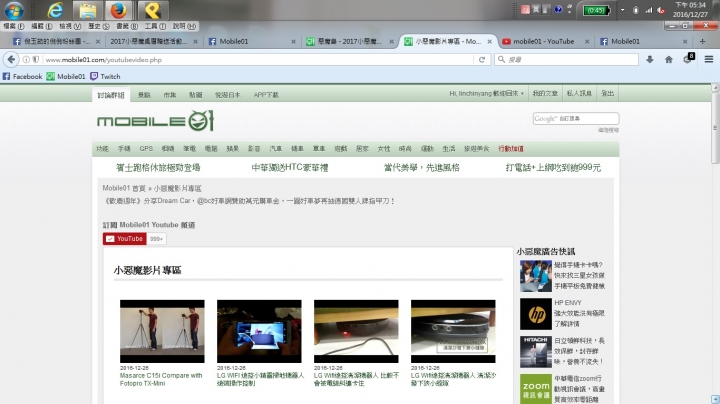Close the mobile01 - YouTube tab

pos(587,41)
